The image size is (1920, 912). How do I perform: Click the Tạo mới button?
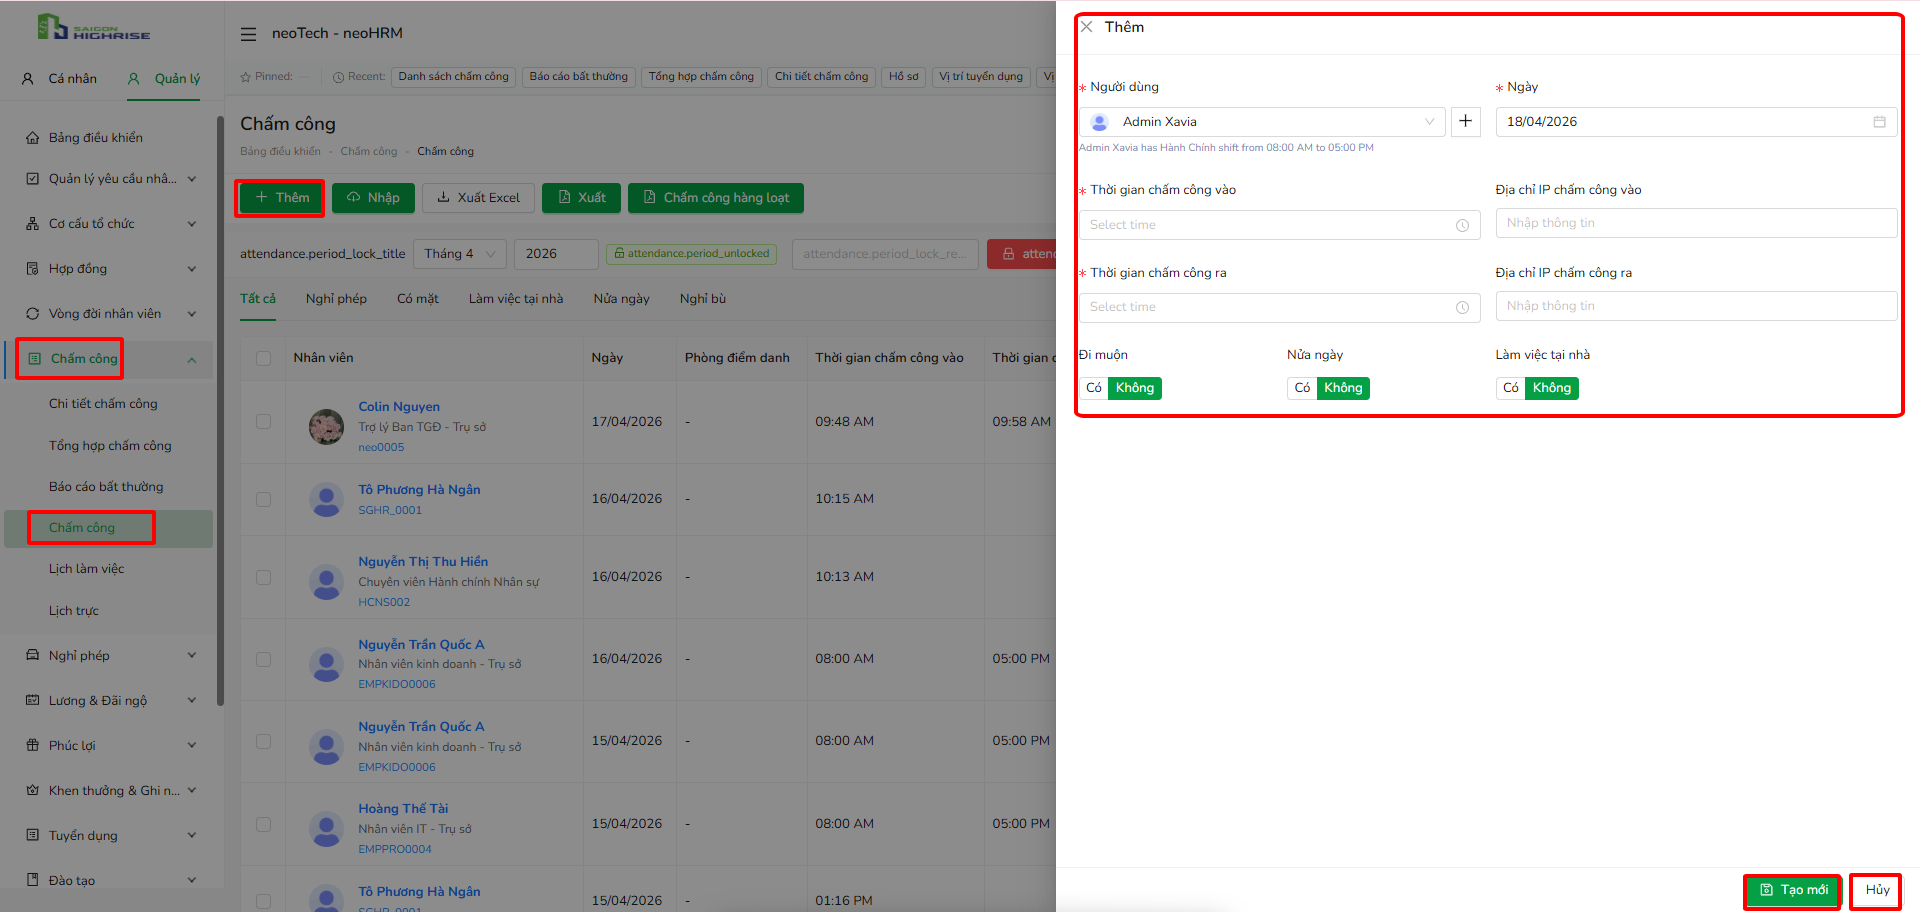tap(1794, 890)
